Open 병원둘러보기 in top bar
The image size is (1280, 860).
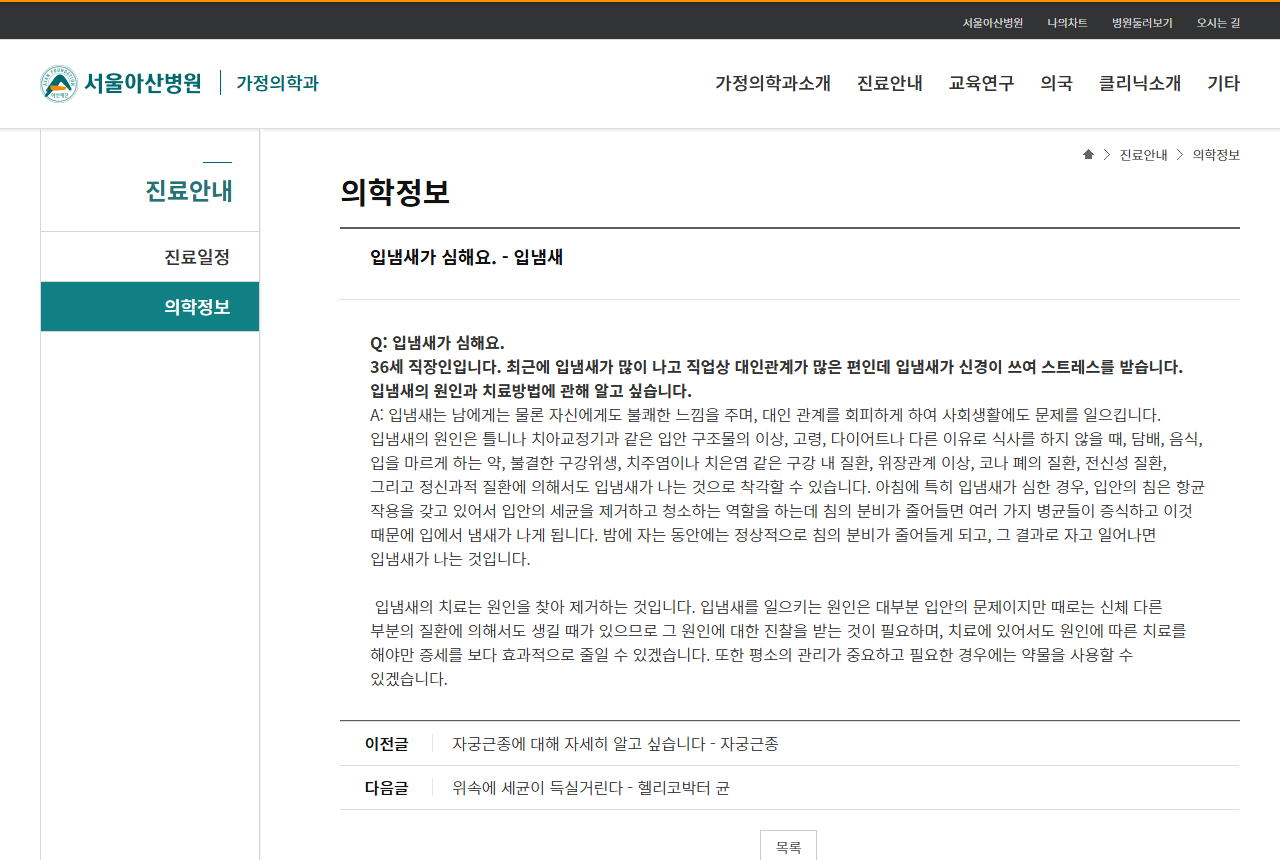click(1142, 22)
